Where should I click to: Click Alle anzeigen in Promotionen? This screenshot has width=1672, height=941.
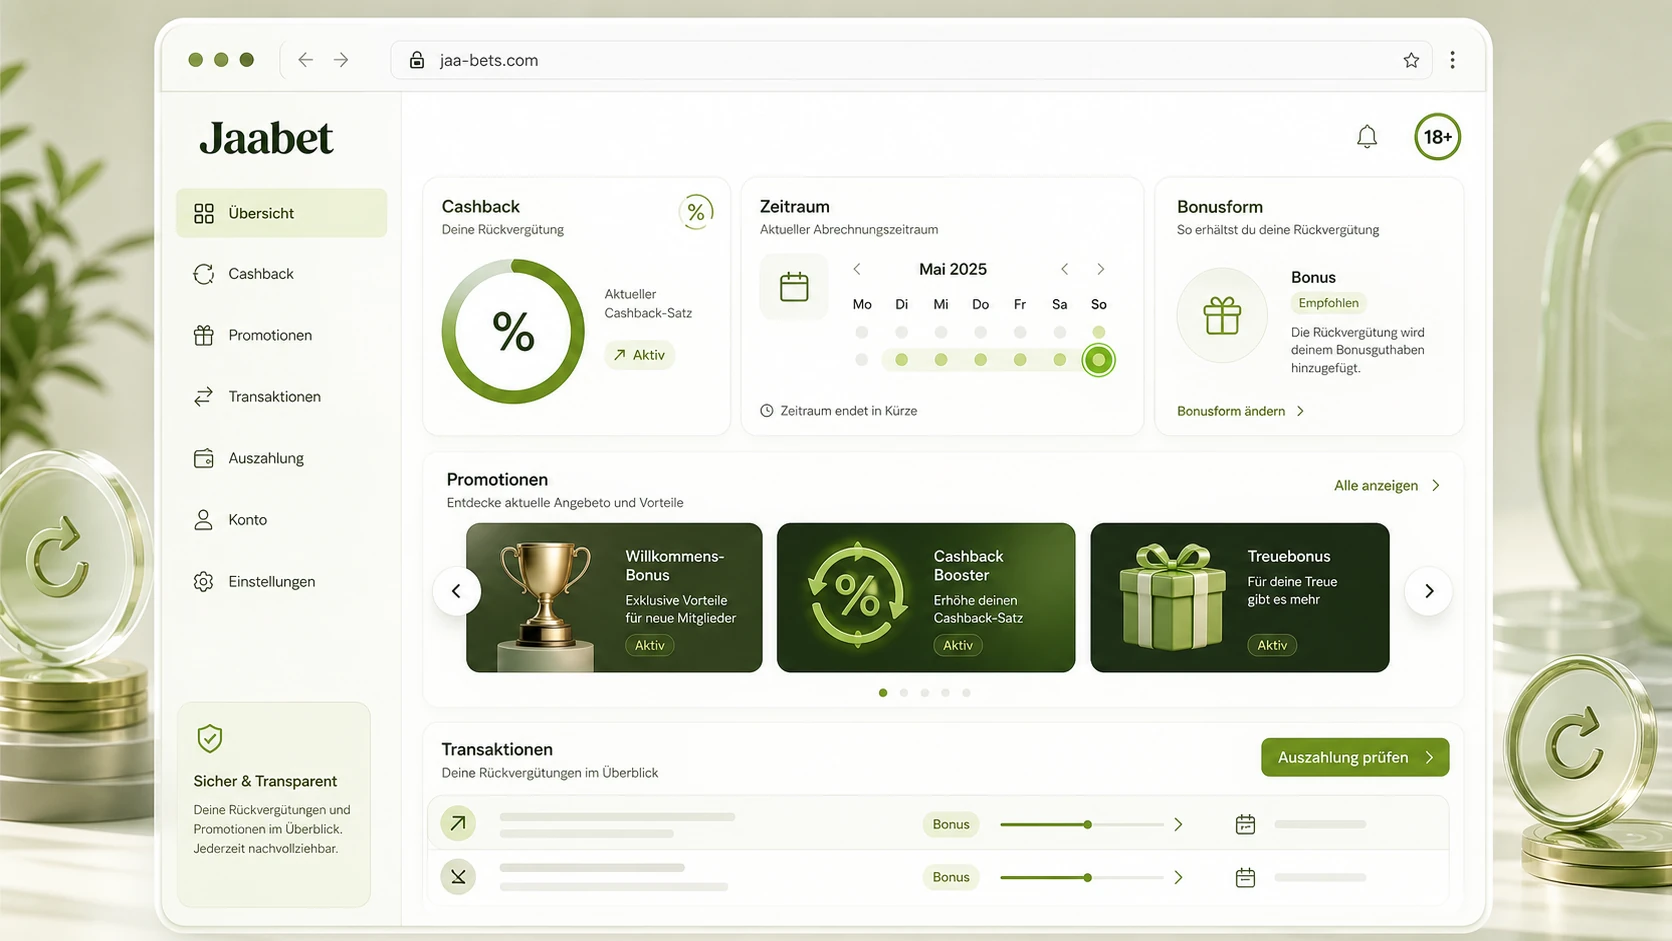coord(1387,486)
